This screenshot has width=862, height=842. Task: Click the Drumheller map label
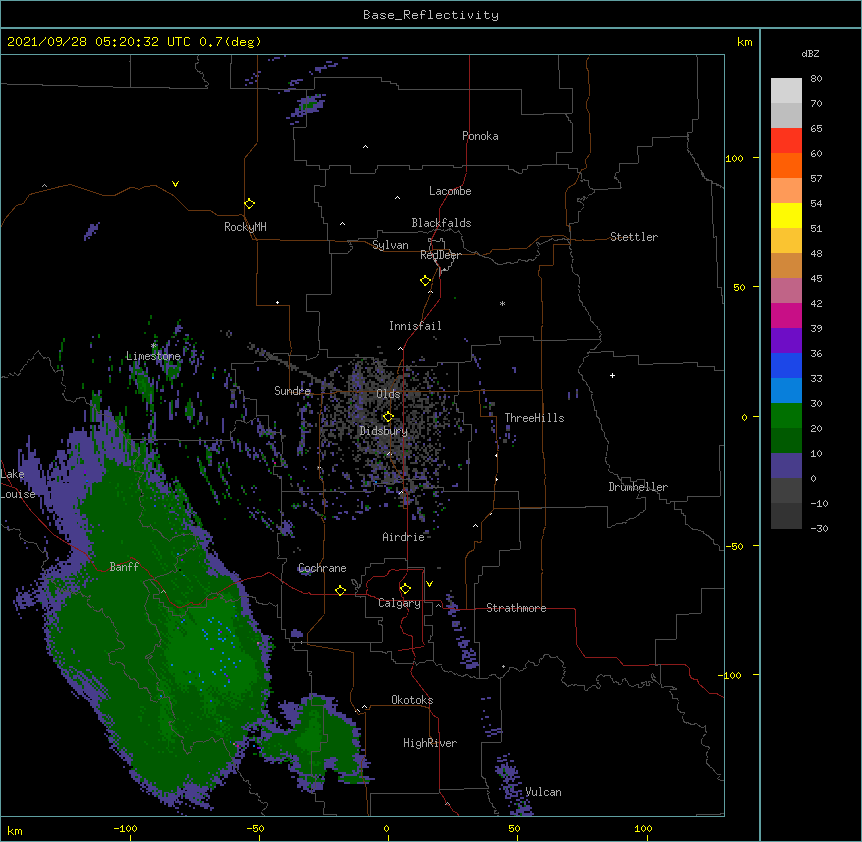point(638,487)
